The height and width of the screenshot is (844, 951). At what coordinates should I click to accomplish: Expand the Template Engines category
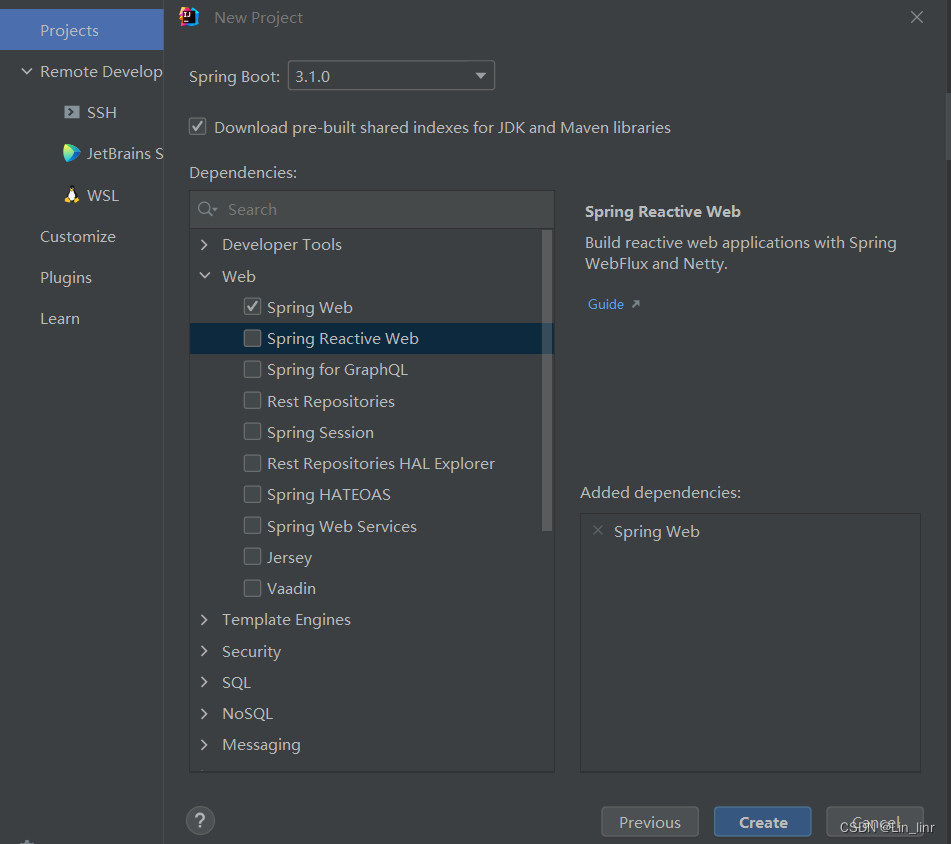[204, 620]
